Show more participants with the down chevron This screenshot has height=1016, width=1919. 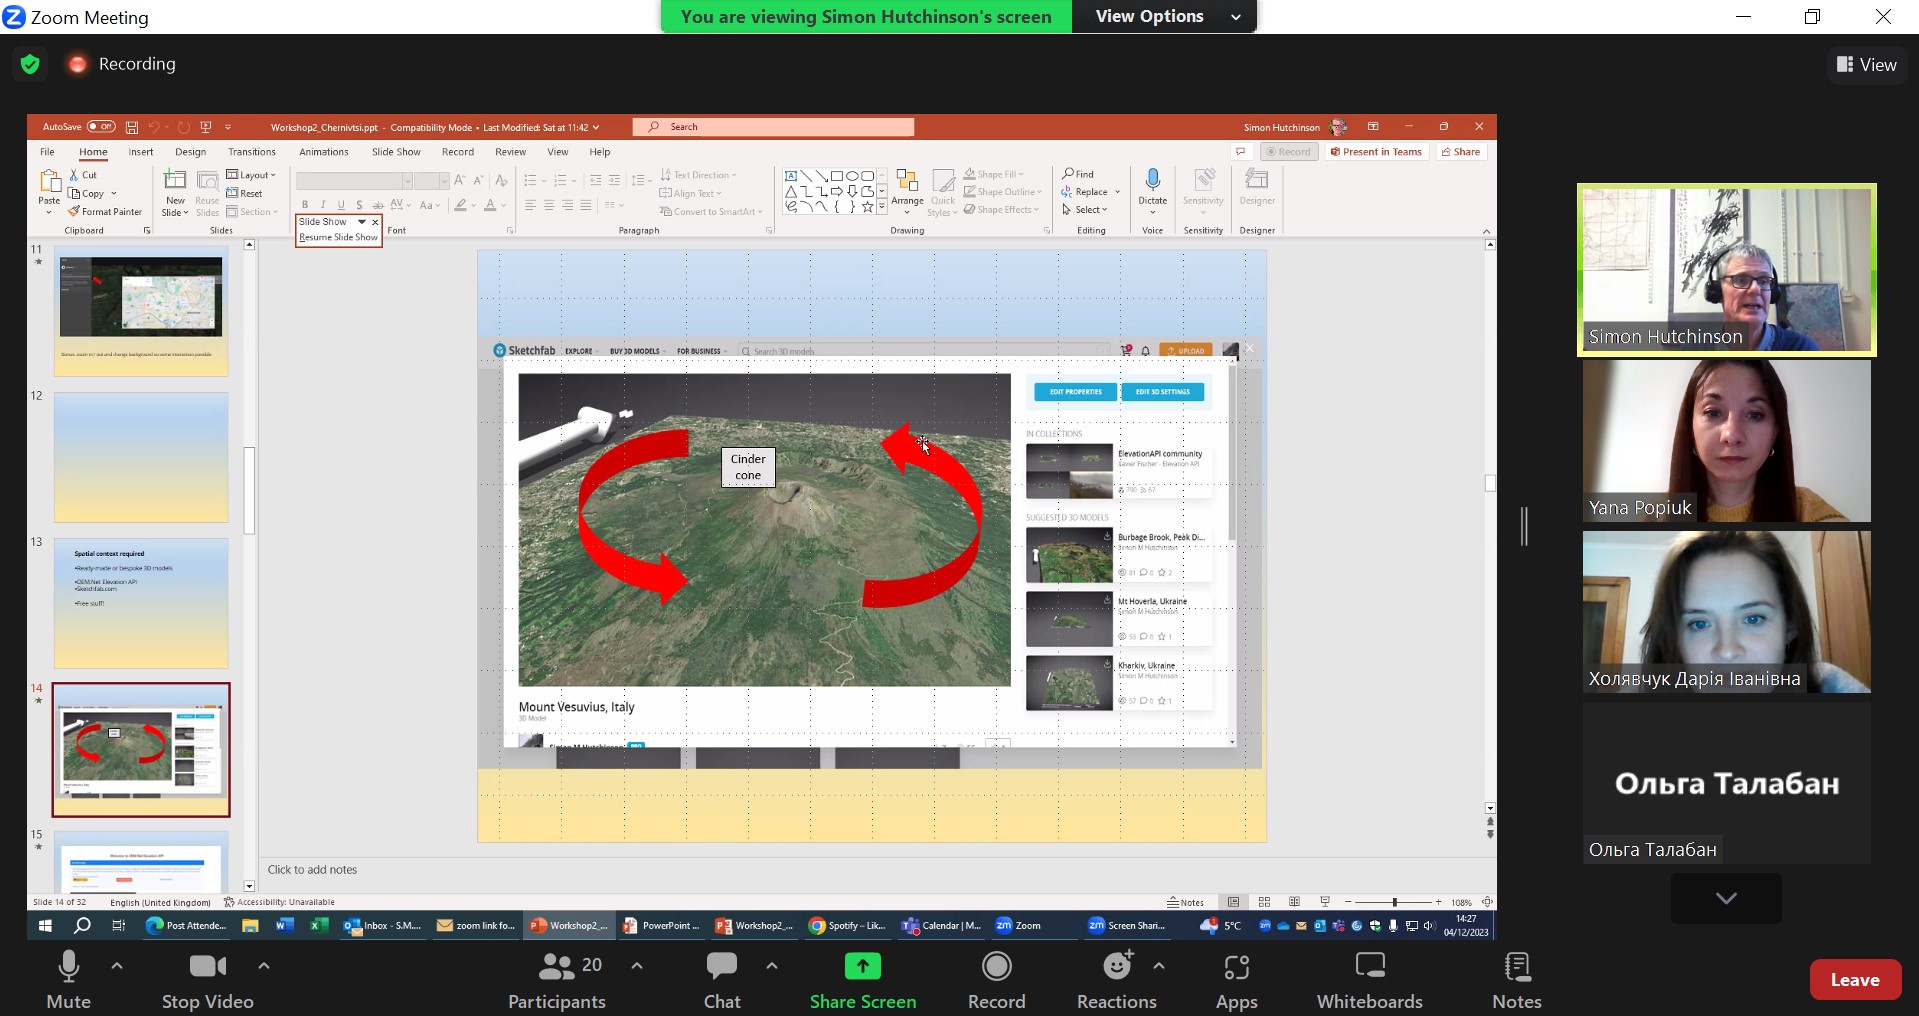pos(1726,898)
